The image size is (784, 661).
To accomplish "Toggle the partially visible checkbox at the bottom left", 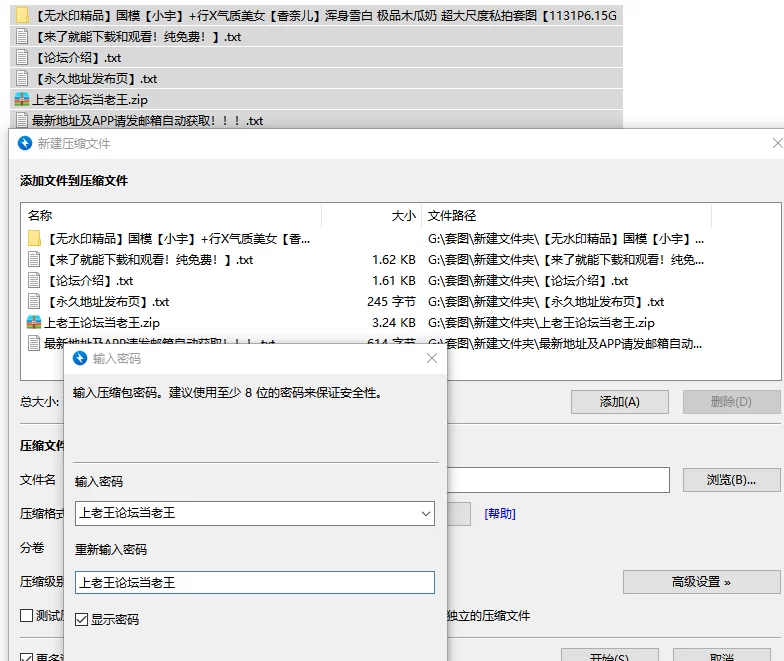I will [27, 657].
